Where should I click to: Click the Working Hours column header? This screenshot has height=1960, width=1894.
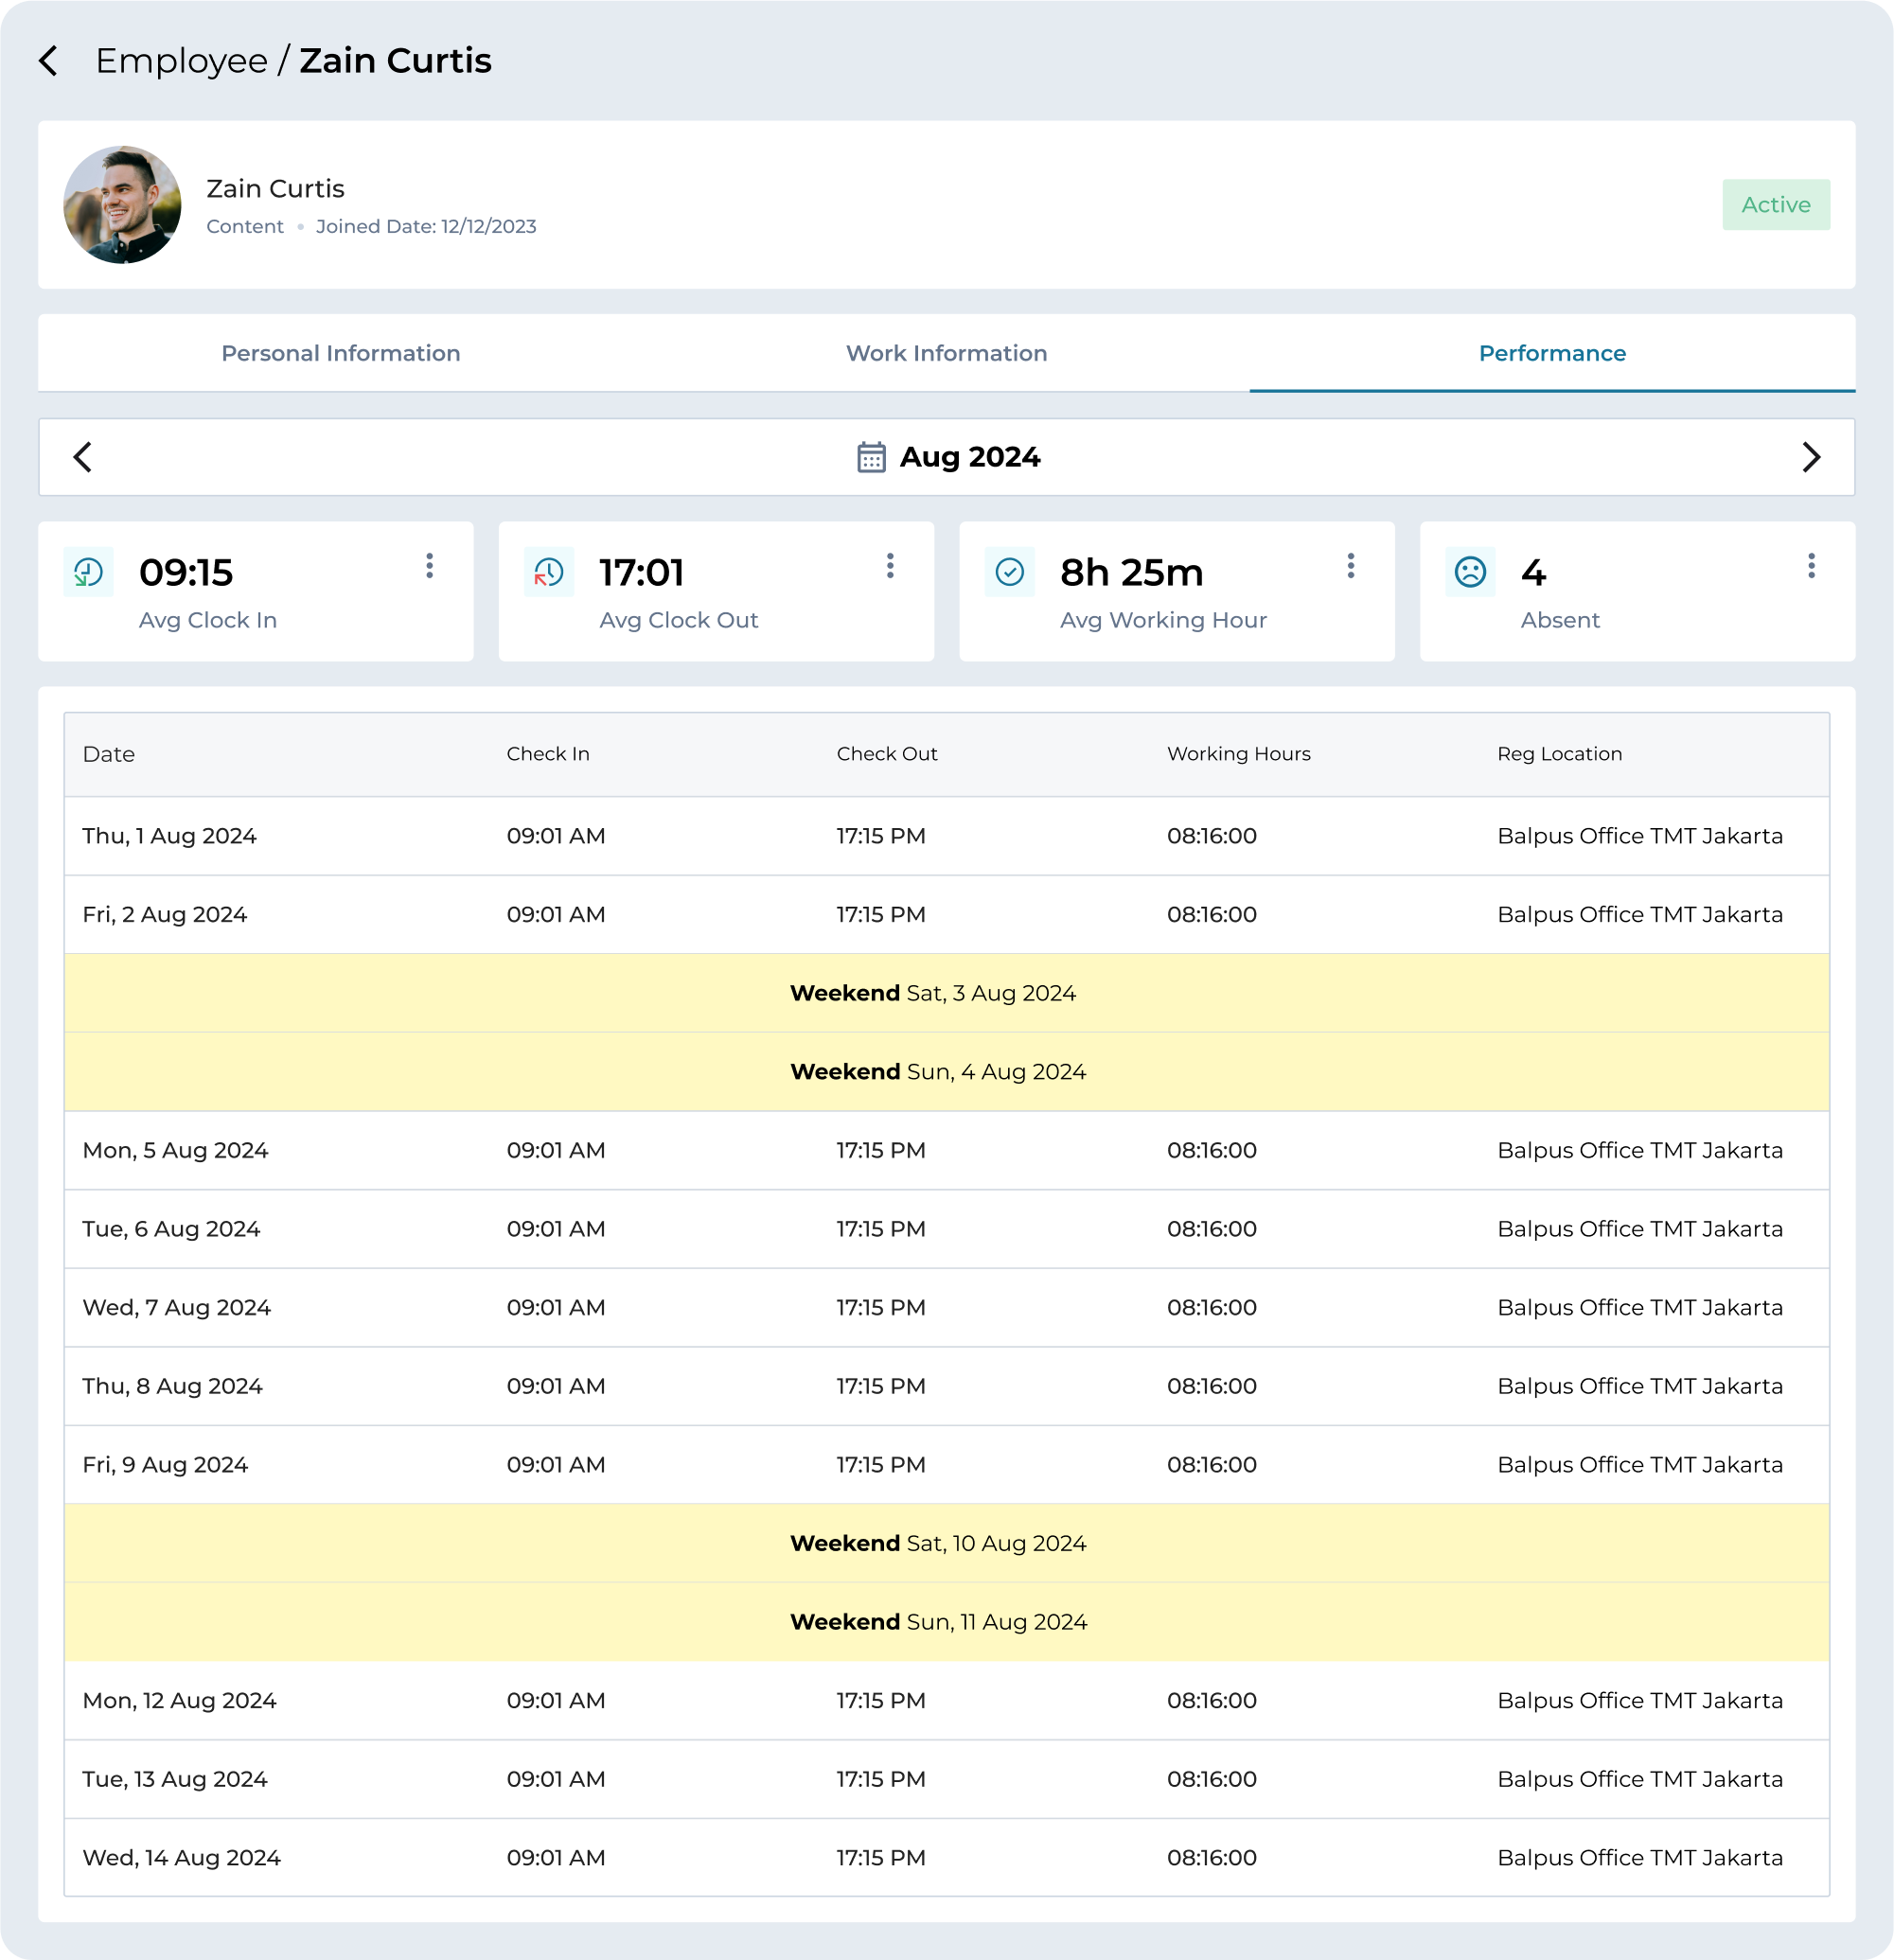[1238, 754]
